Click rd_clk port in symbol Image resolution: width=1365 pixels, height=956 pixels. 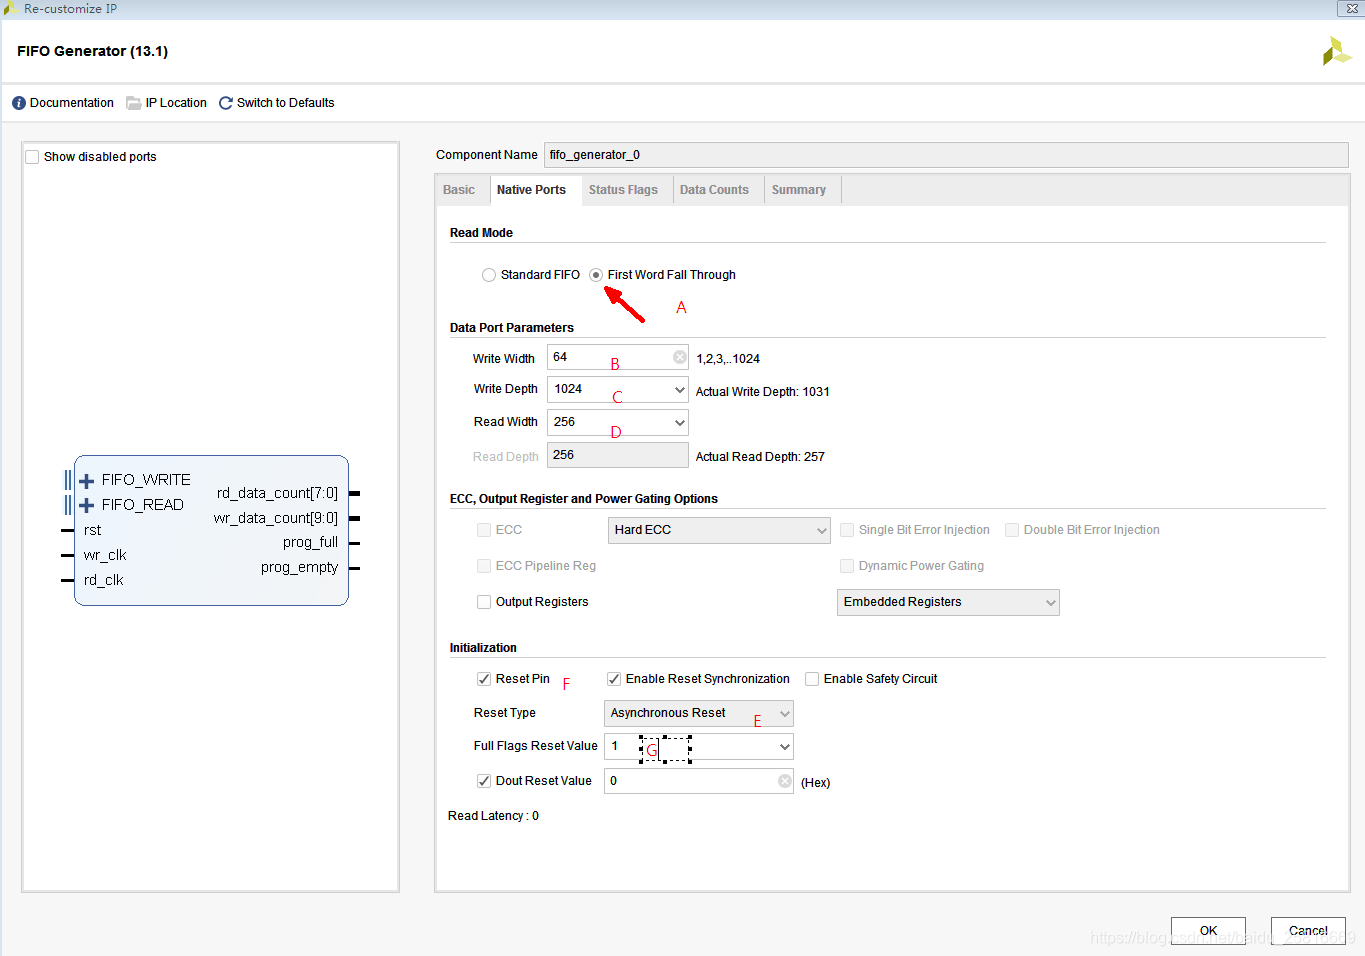(x=104, y=580)
